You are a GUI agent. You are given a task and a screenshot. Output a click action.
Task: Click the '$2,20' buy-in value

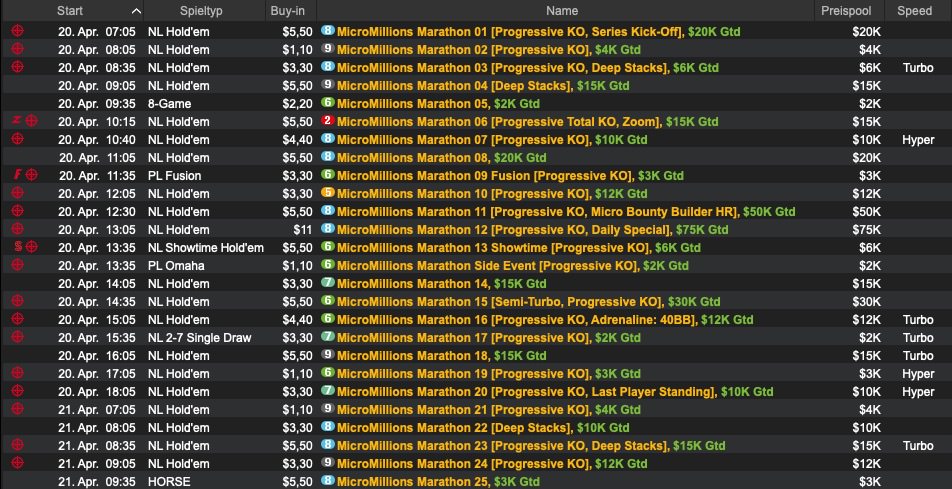(298, 103)
